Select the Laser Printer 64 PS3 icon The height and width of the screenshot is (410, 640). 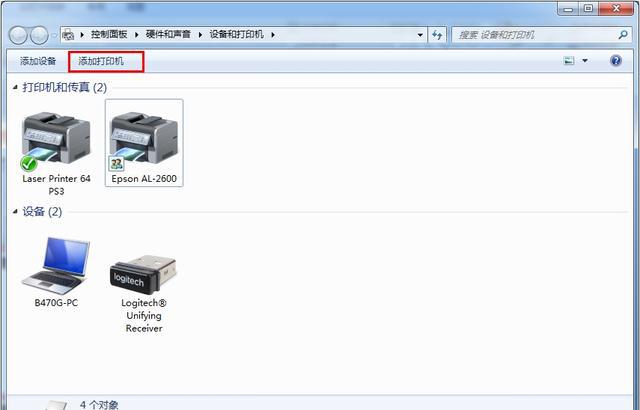coord(56,141)
